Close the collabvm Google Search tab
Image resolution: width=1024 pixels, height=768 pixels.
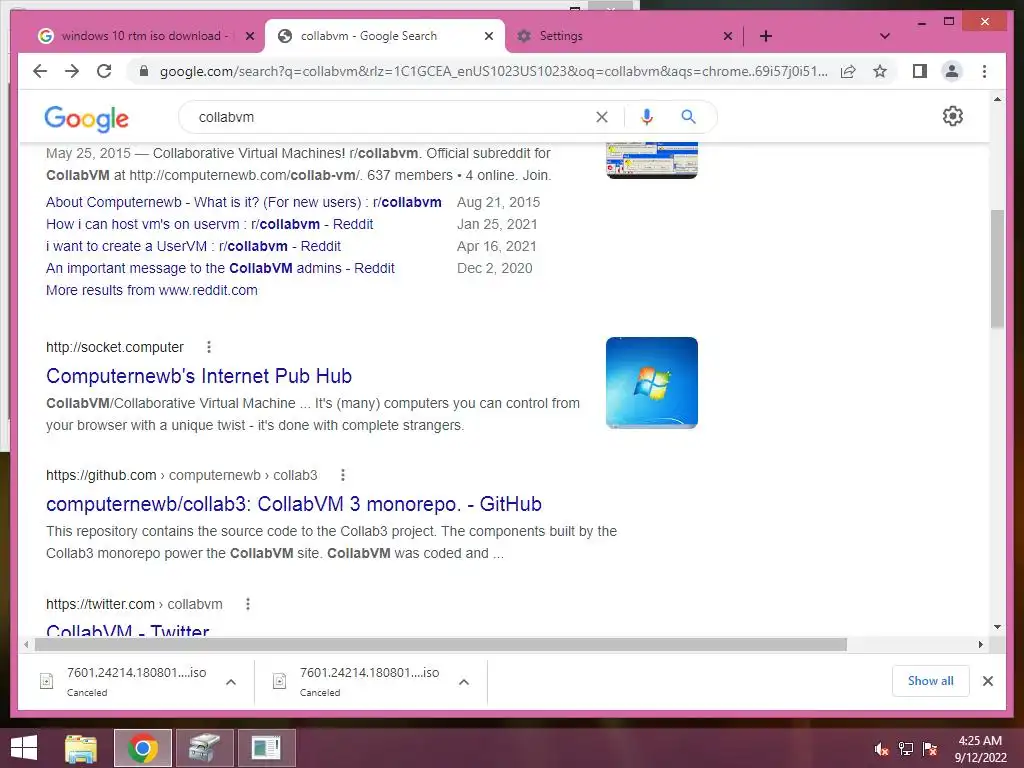tap(488, 37)
